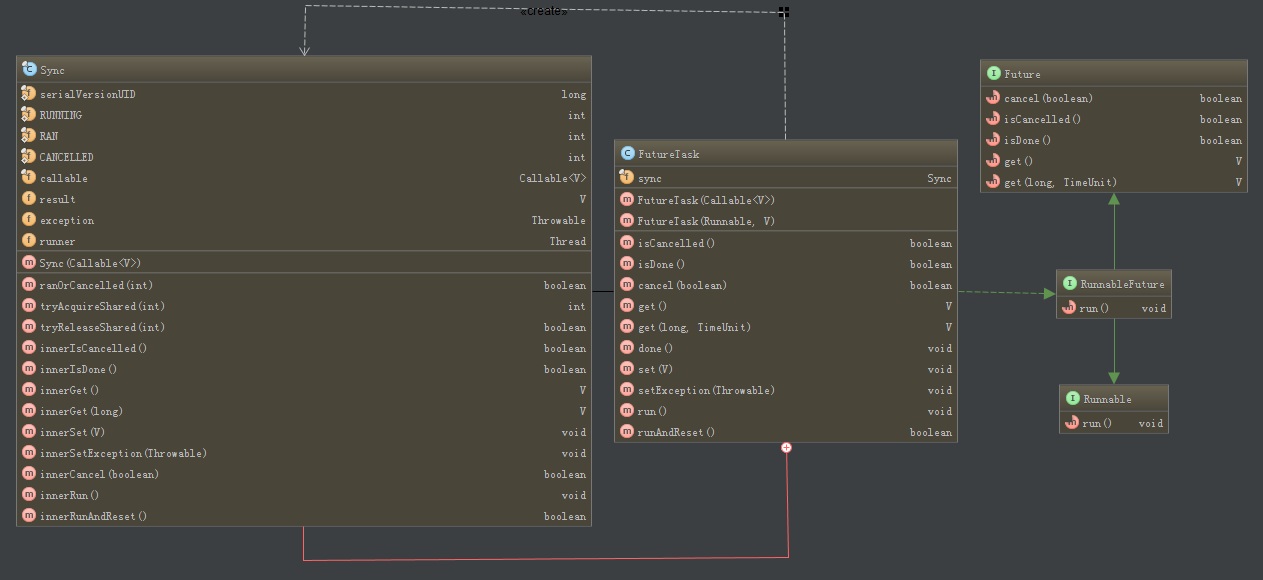This screenshot has width=1263, height=580.
Task: Select isDone() in the FutureTask class
Action: tap(786, 264)
